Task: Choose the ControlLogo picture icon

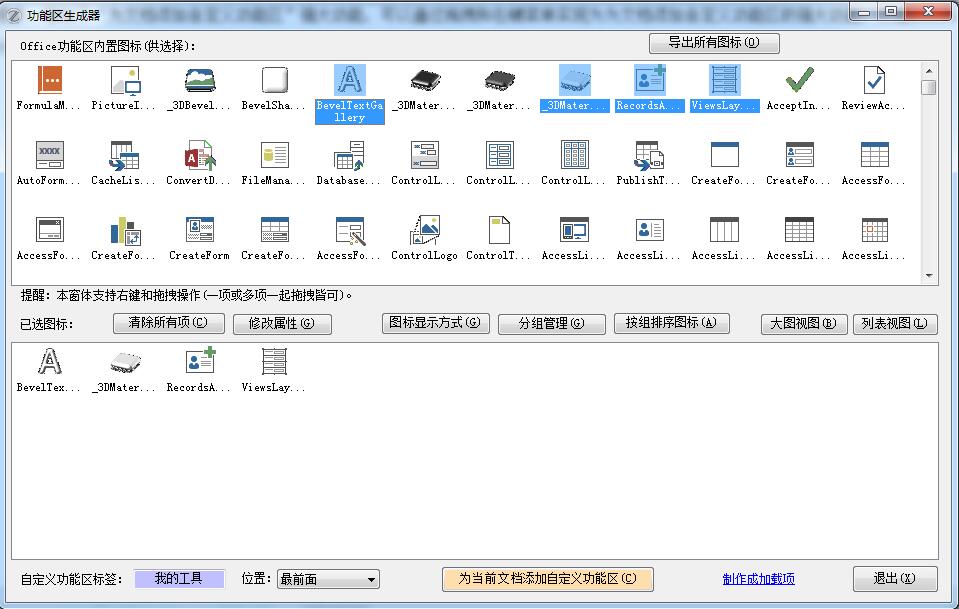Action: (424, 232)
